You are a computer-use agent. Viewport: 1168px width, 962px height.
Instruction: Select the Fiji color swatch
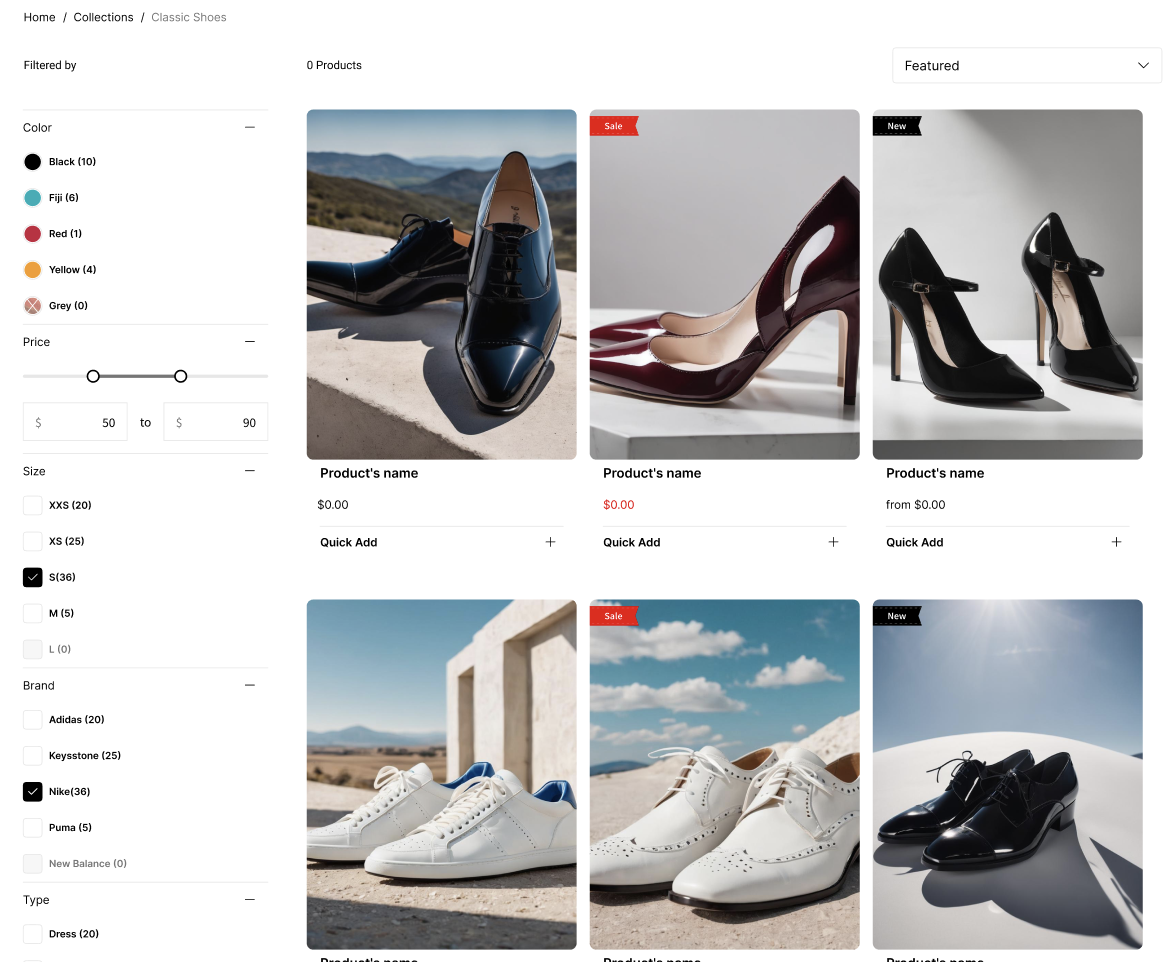[33, 198]
